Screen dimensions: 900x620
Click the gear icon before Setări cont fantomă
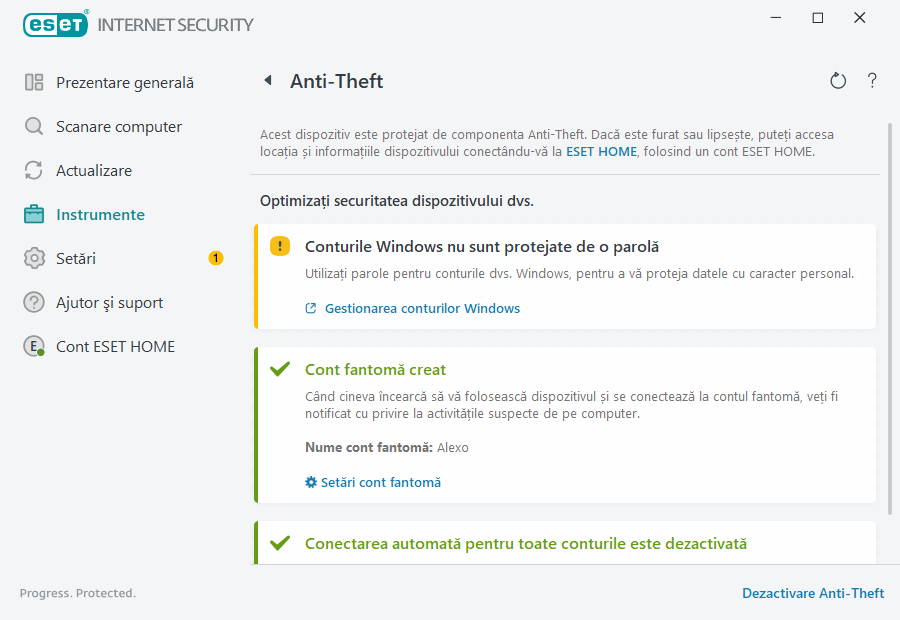[310, 482]
